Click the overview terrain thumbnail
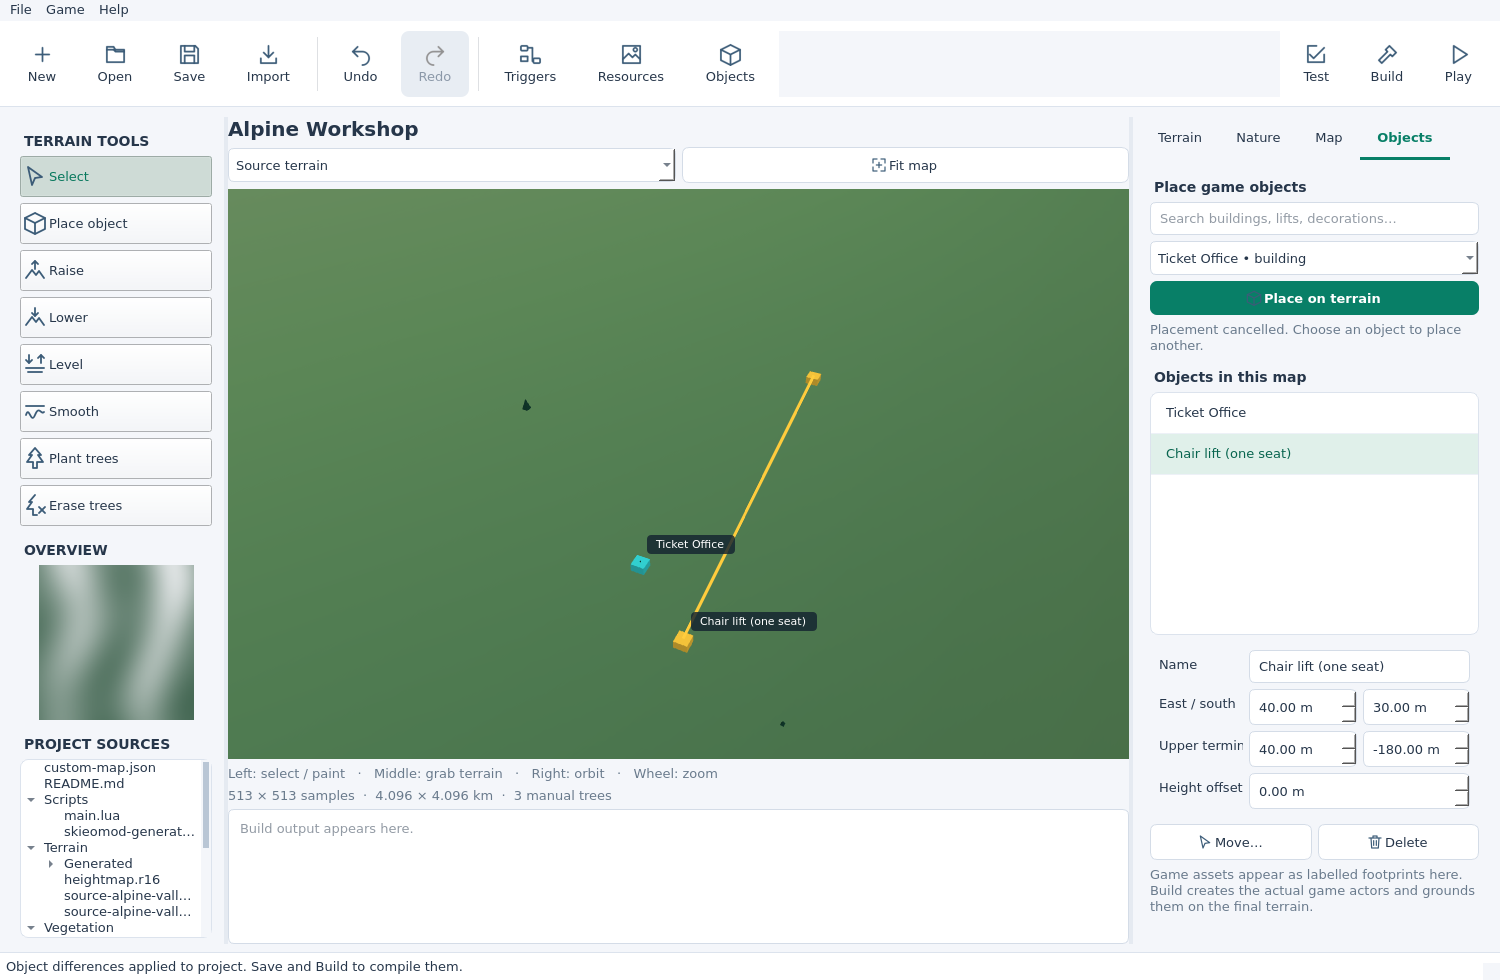The height and width of the screenshot is (980, 1500). [x=116, y=642]
